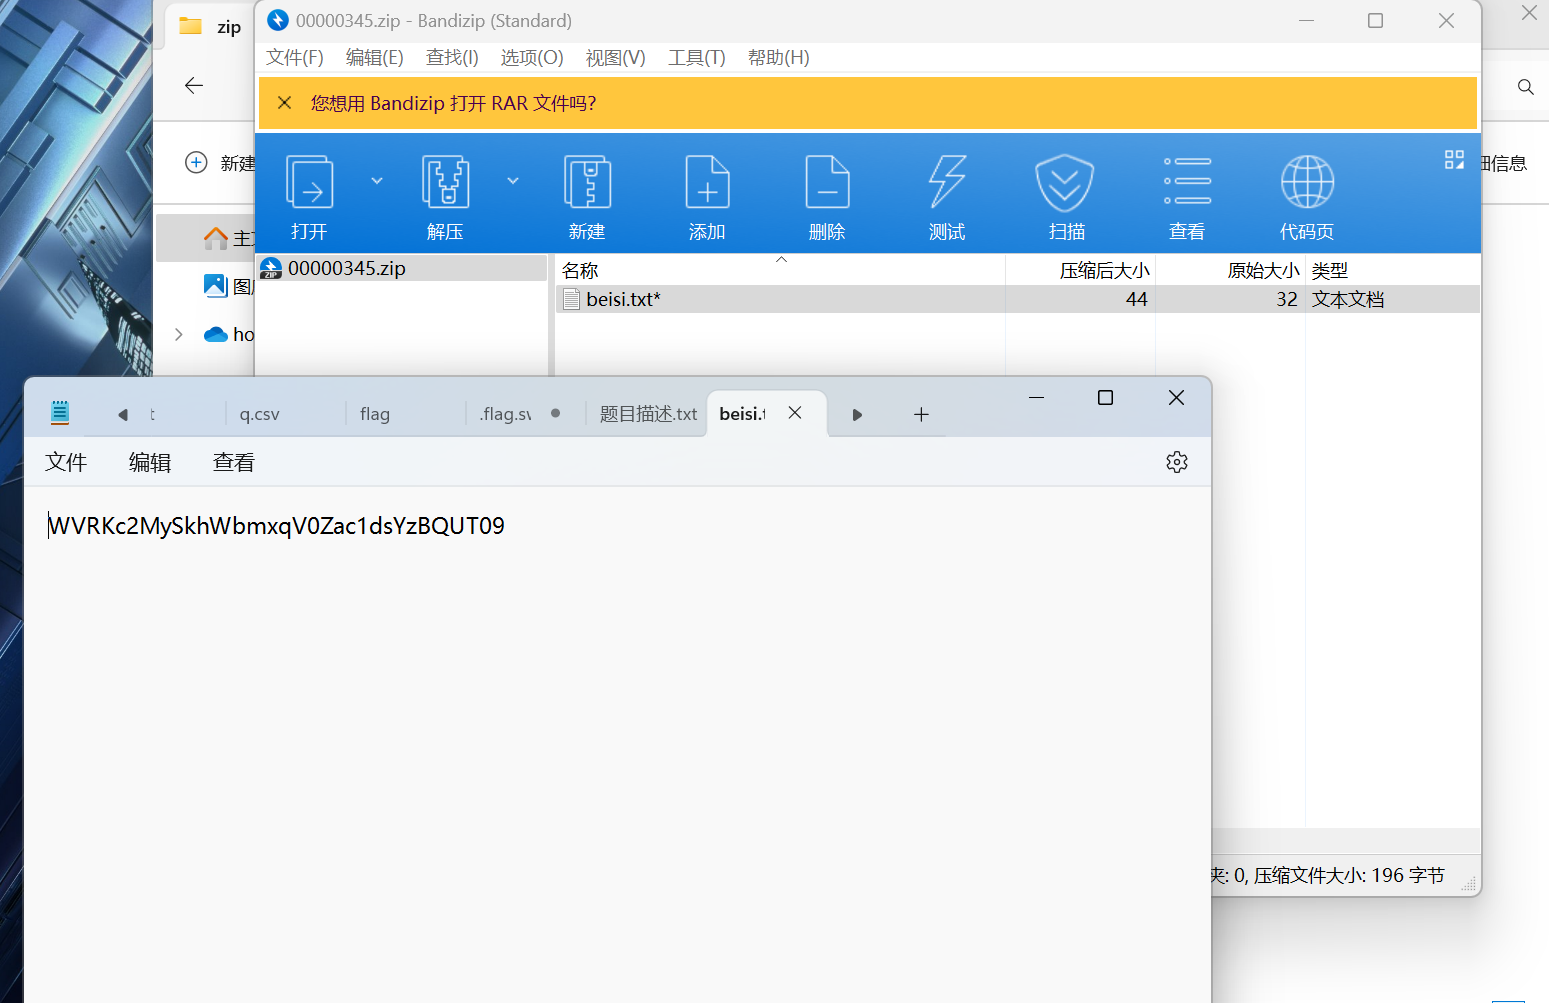
Task: Click the 查看 (View) list icon
Action: (1187, 181)
